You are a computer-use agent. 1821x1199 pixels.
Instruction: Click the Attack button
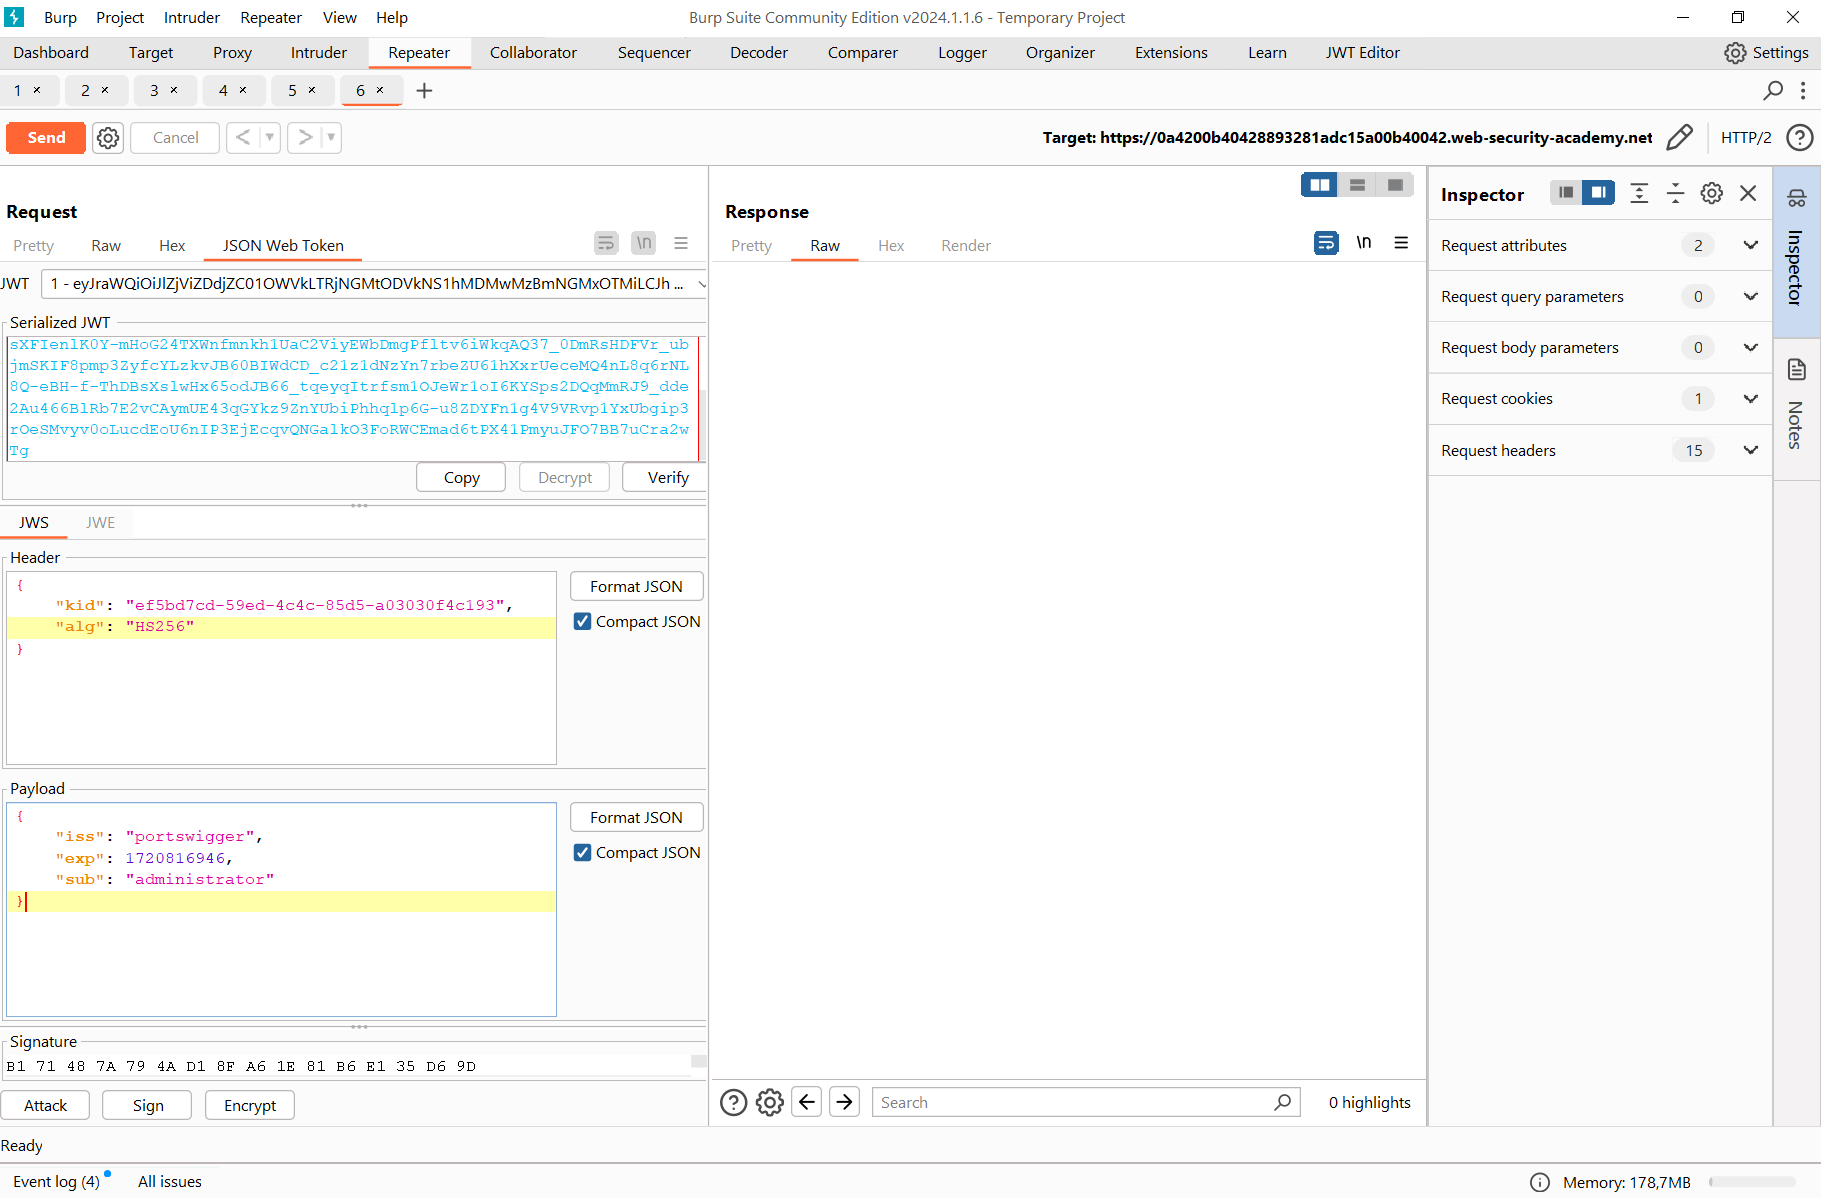[x=45, y=1105]
